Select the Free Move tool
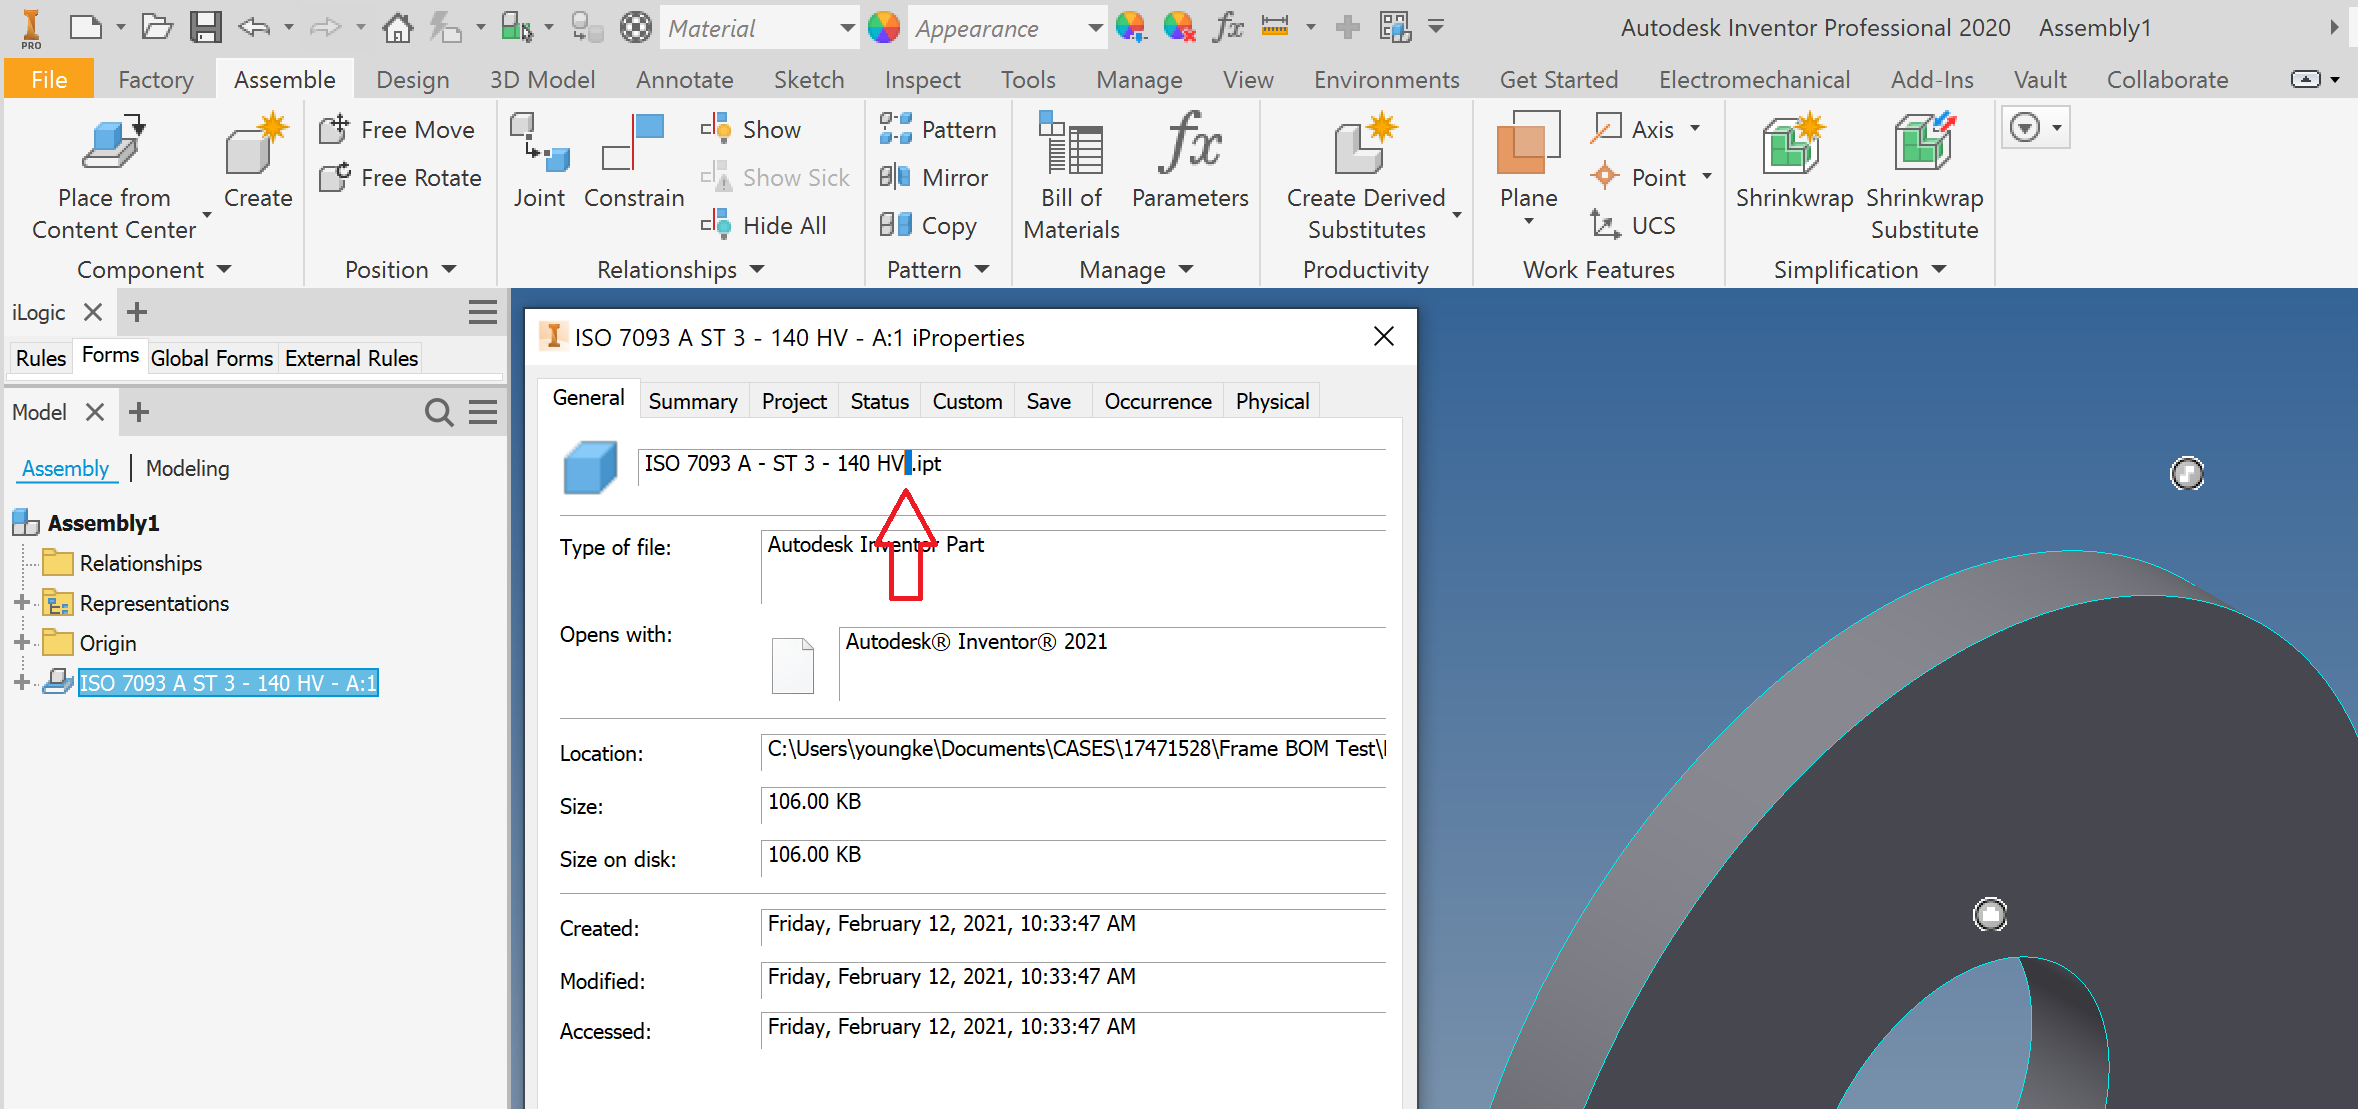Viewport: 2358px width, 1109px height. coord(397,129)
